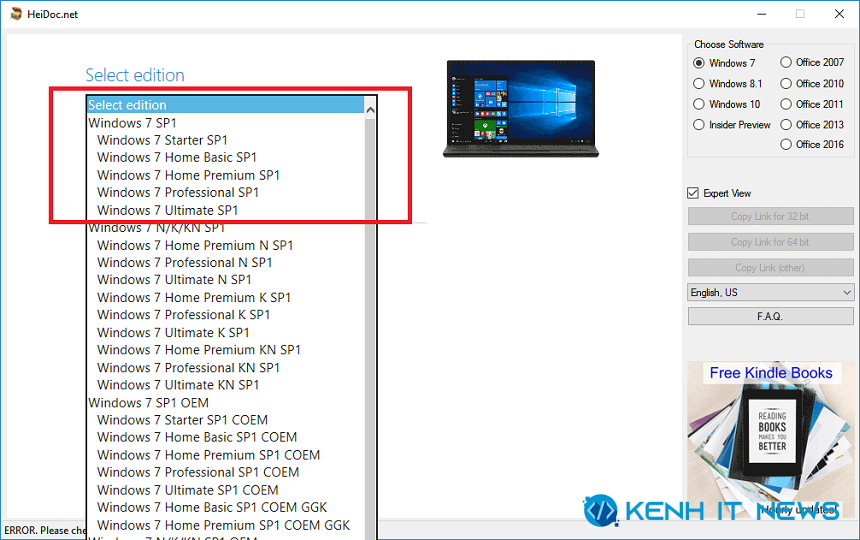Select the Windows 7 radio button
The width and height of the screenshot is (860, 540).
click(698, 63)
